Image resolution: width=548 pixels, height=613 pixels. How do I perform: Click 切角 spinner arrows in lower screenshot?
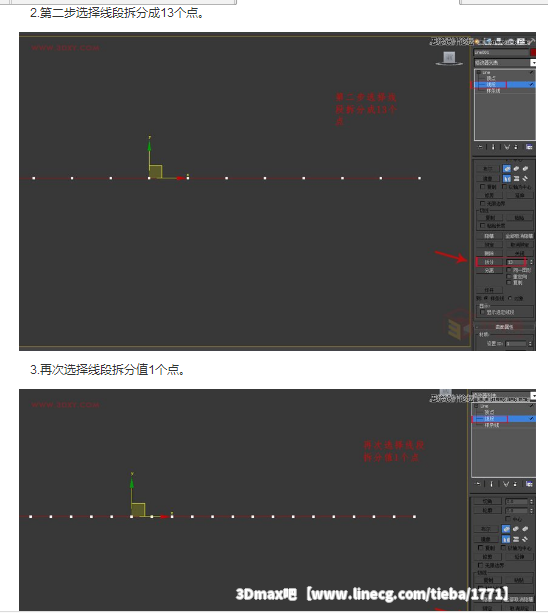coord(531,501)
